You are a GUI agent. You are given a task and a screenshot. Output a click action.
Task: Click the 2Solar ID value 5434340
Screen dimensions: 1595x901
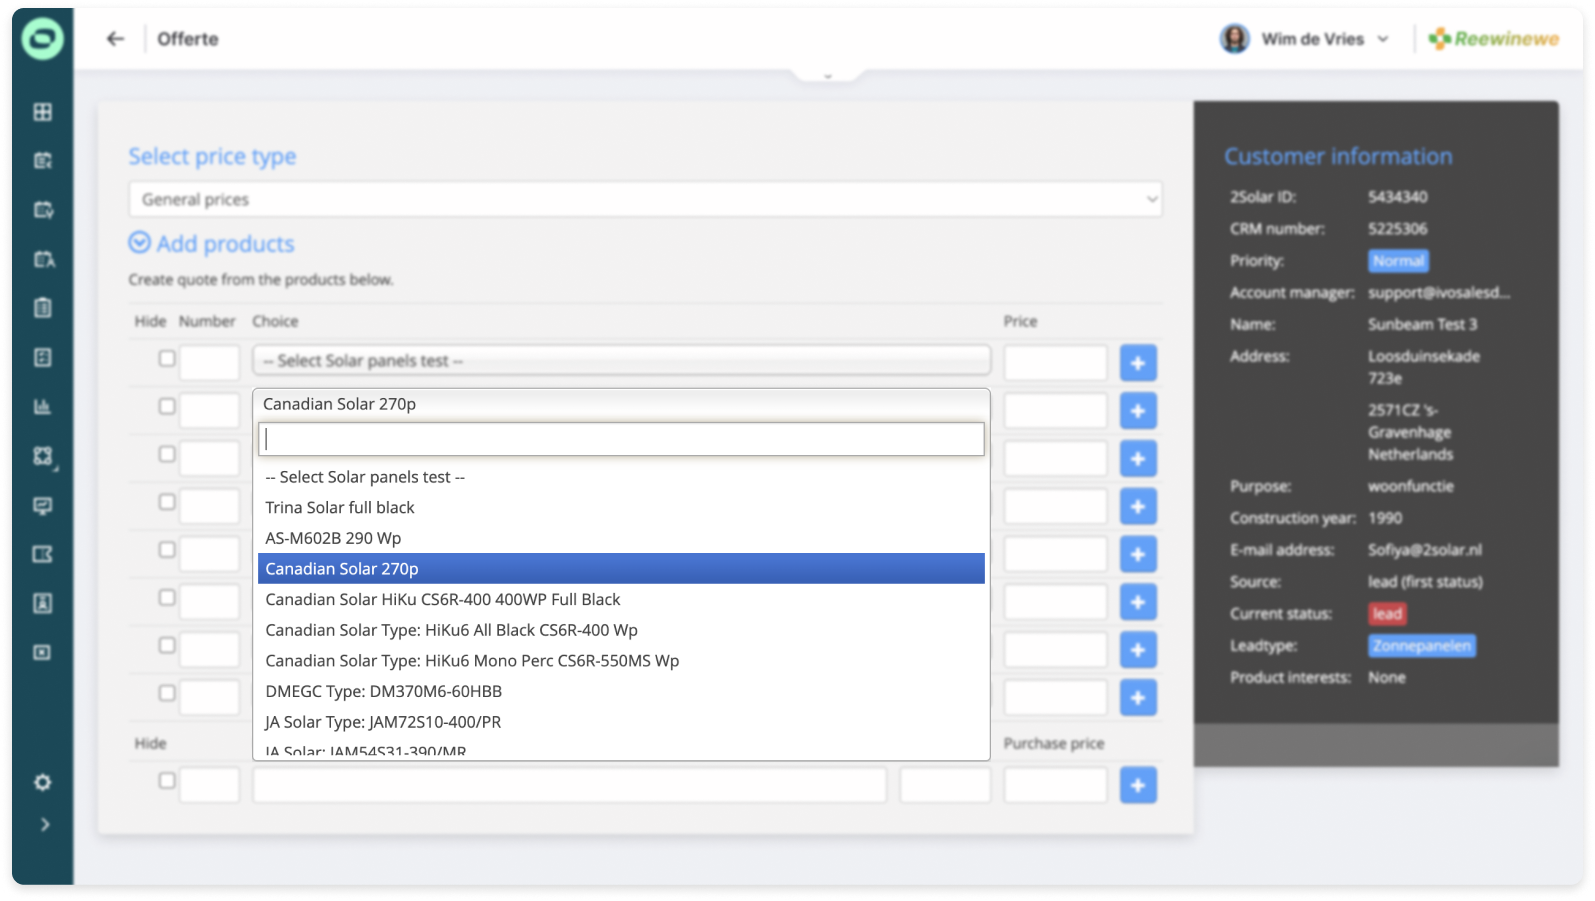point(1398,197)
